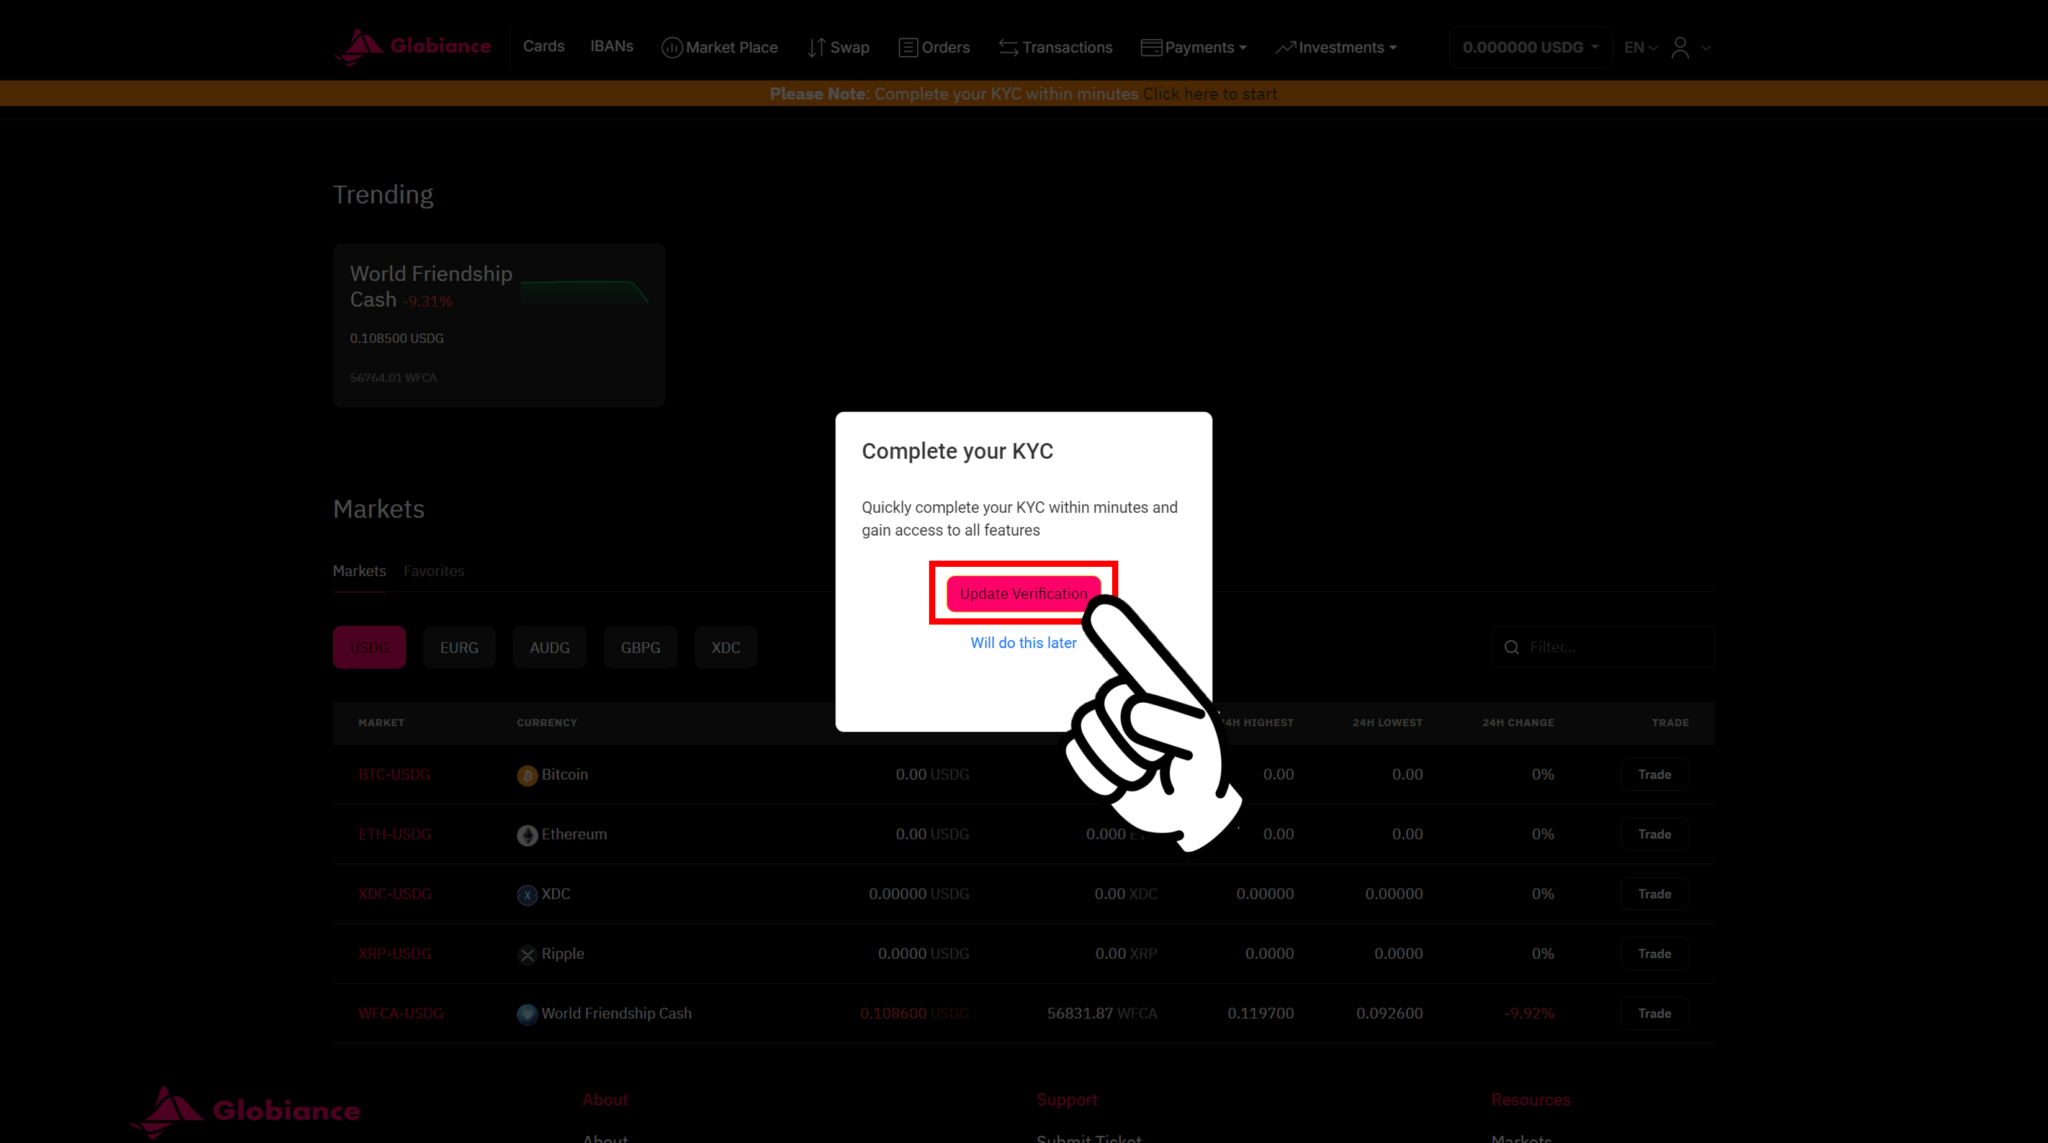The height and width of the screenshot is (1143, 2048).
Task: Open the EN language selector
Action: click(1638, 47)
